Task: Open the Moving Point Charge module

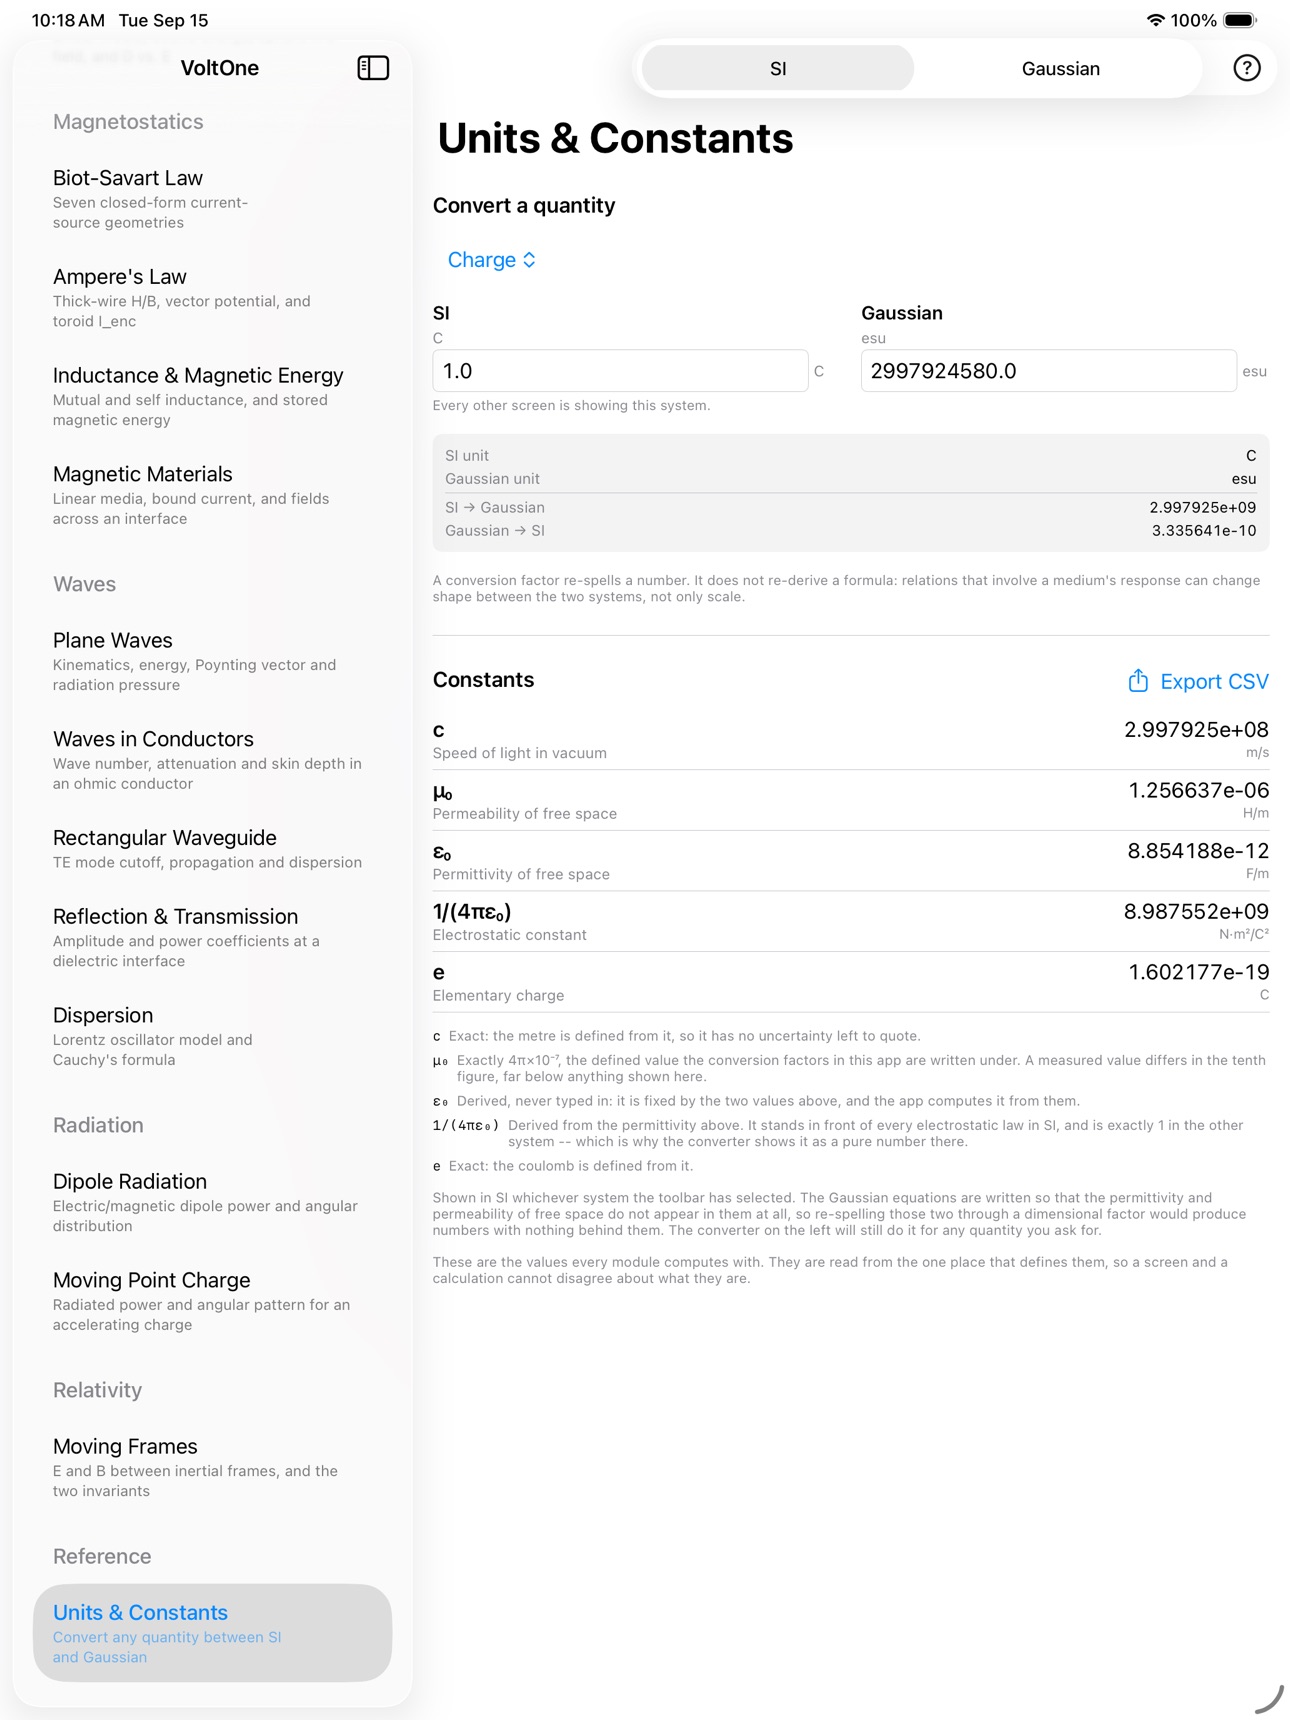Action: click(x=212, y=1302)
